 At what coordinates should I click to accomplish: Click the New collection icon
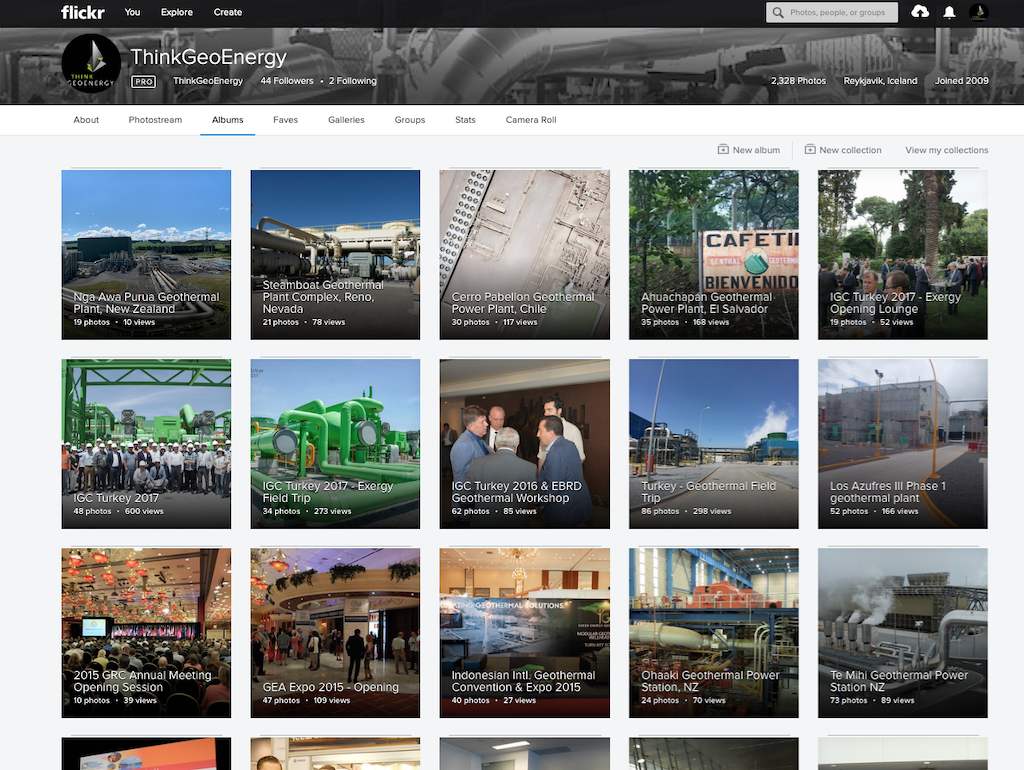(810, 150)
